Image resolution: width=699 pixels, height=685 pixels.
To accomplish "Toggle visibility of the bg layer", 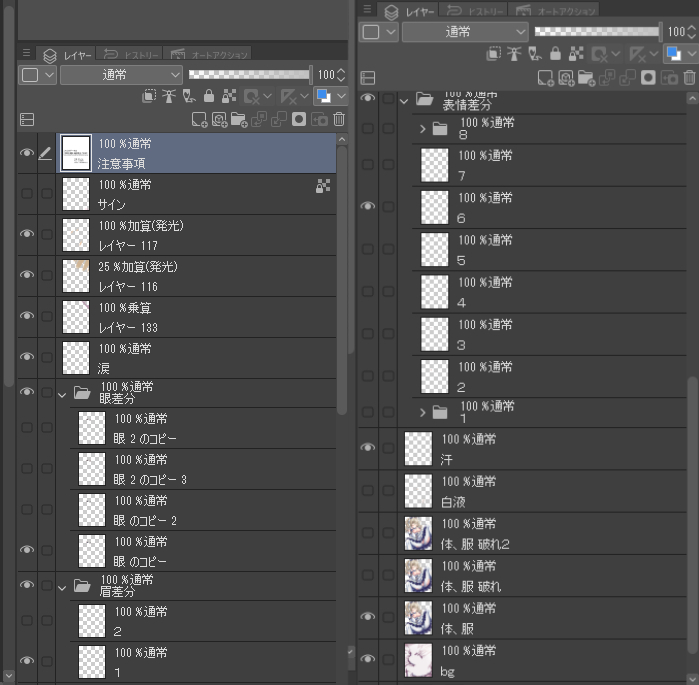I will coord(368,659).
